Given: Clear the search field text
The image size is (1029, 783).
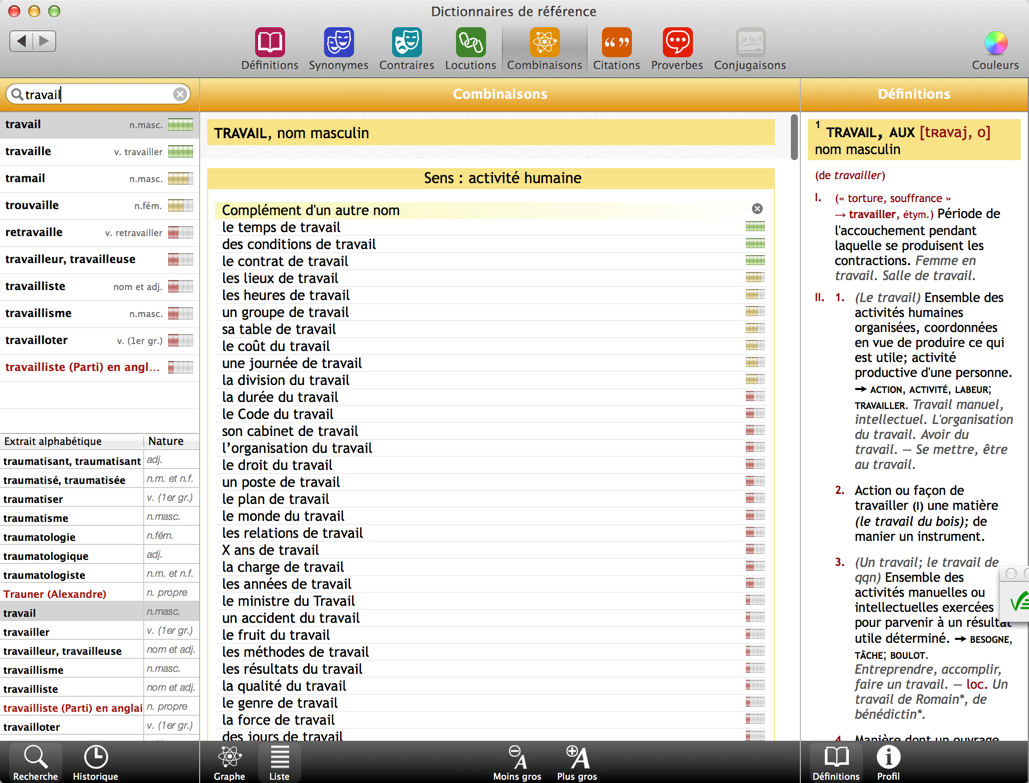Looking at the screenshot, I should pos(180,95).
